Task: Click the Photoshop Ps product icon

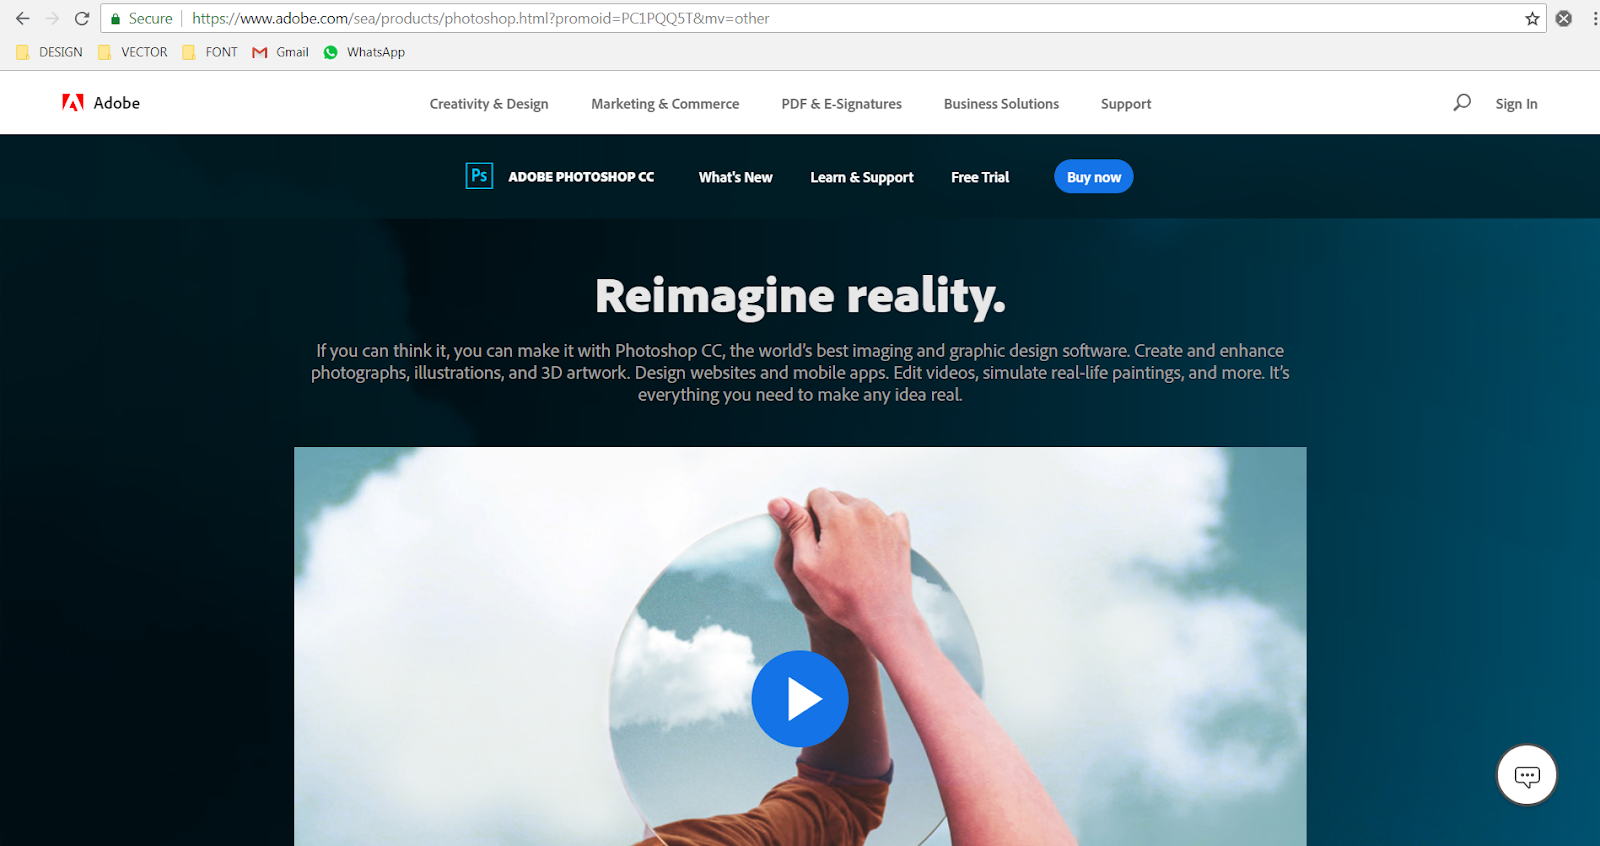Action: (x=479, y=176)
